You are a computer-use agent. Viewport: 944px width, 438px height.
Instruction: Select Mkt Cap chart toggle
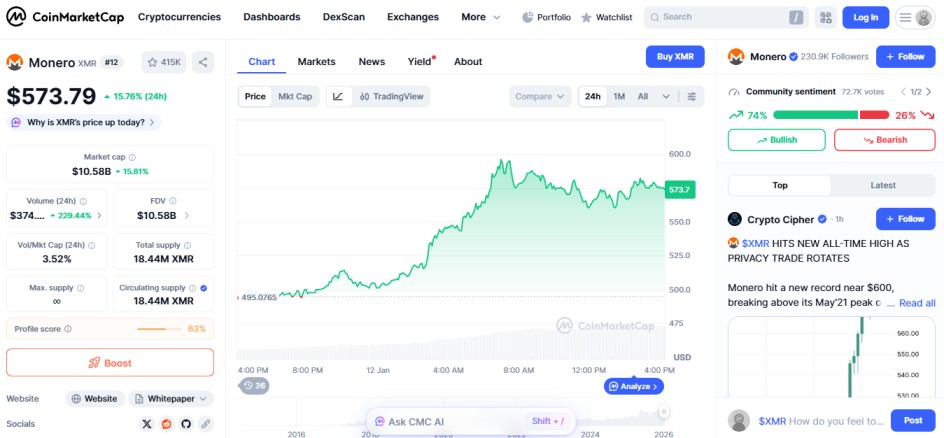tap(295, 96)
